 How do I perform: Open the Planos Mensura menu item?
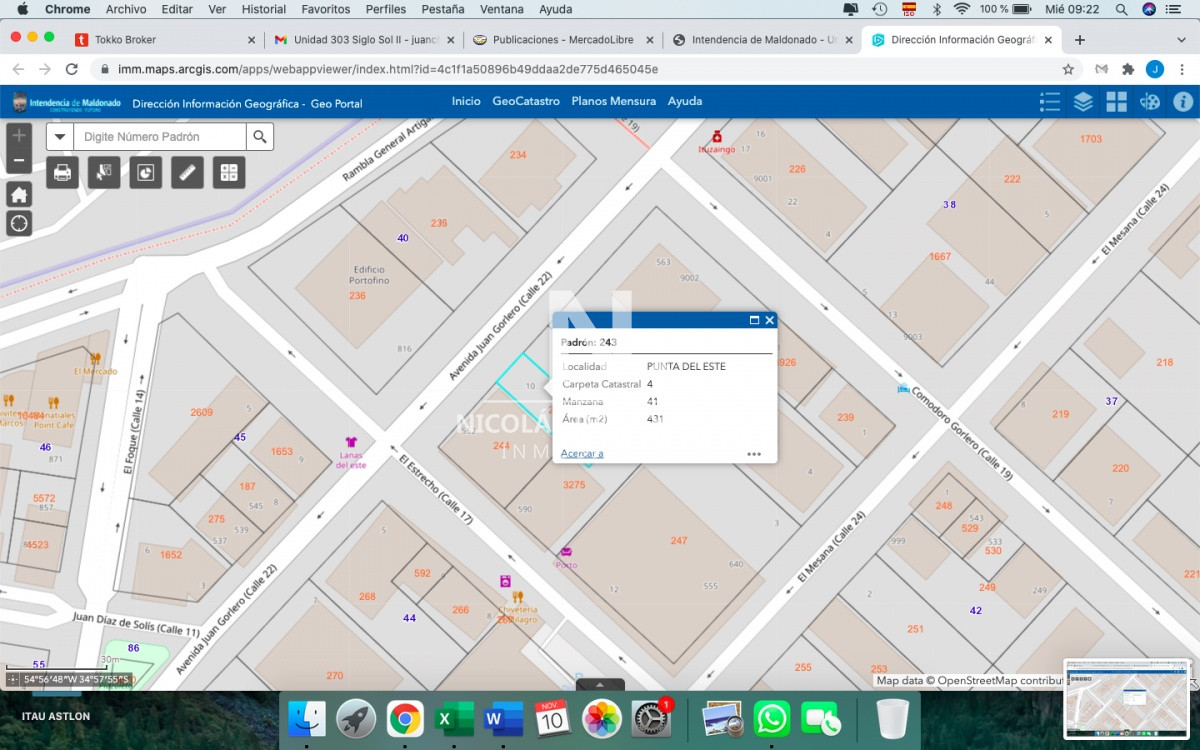[613, 102]
